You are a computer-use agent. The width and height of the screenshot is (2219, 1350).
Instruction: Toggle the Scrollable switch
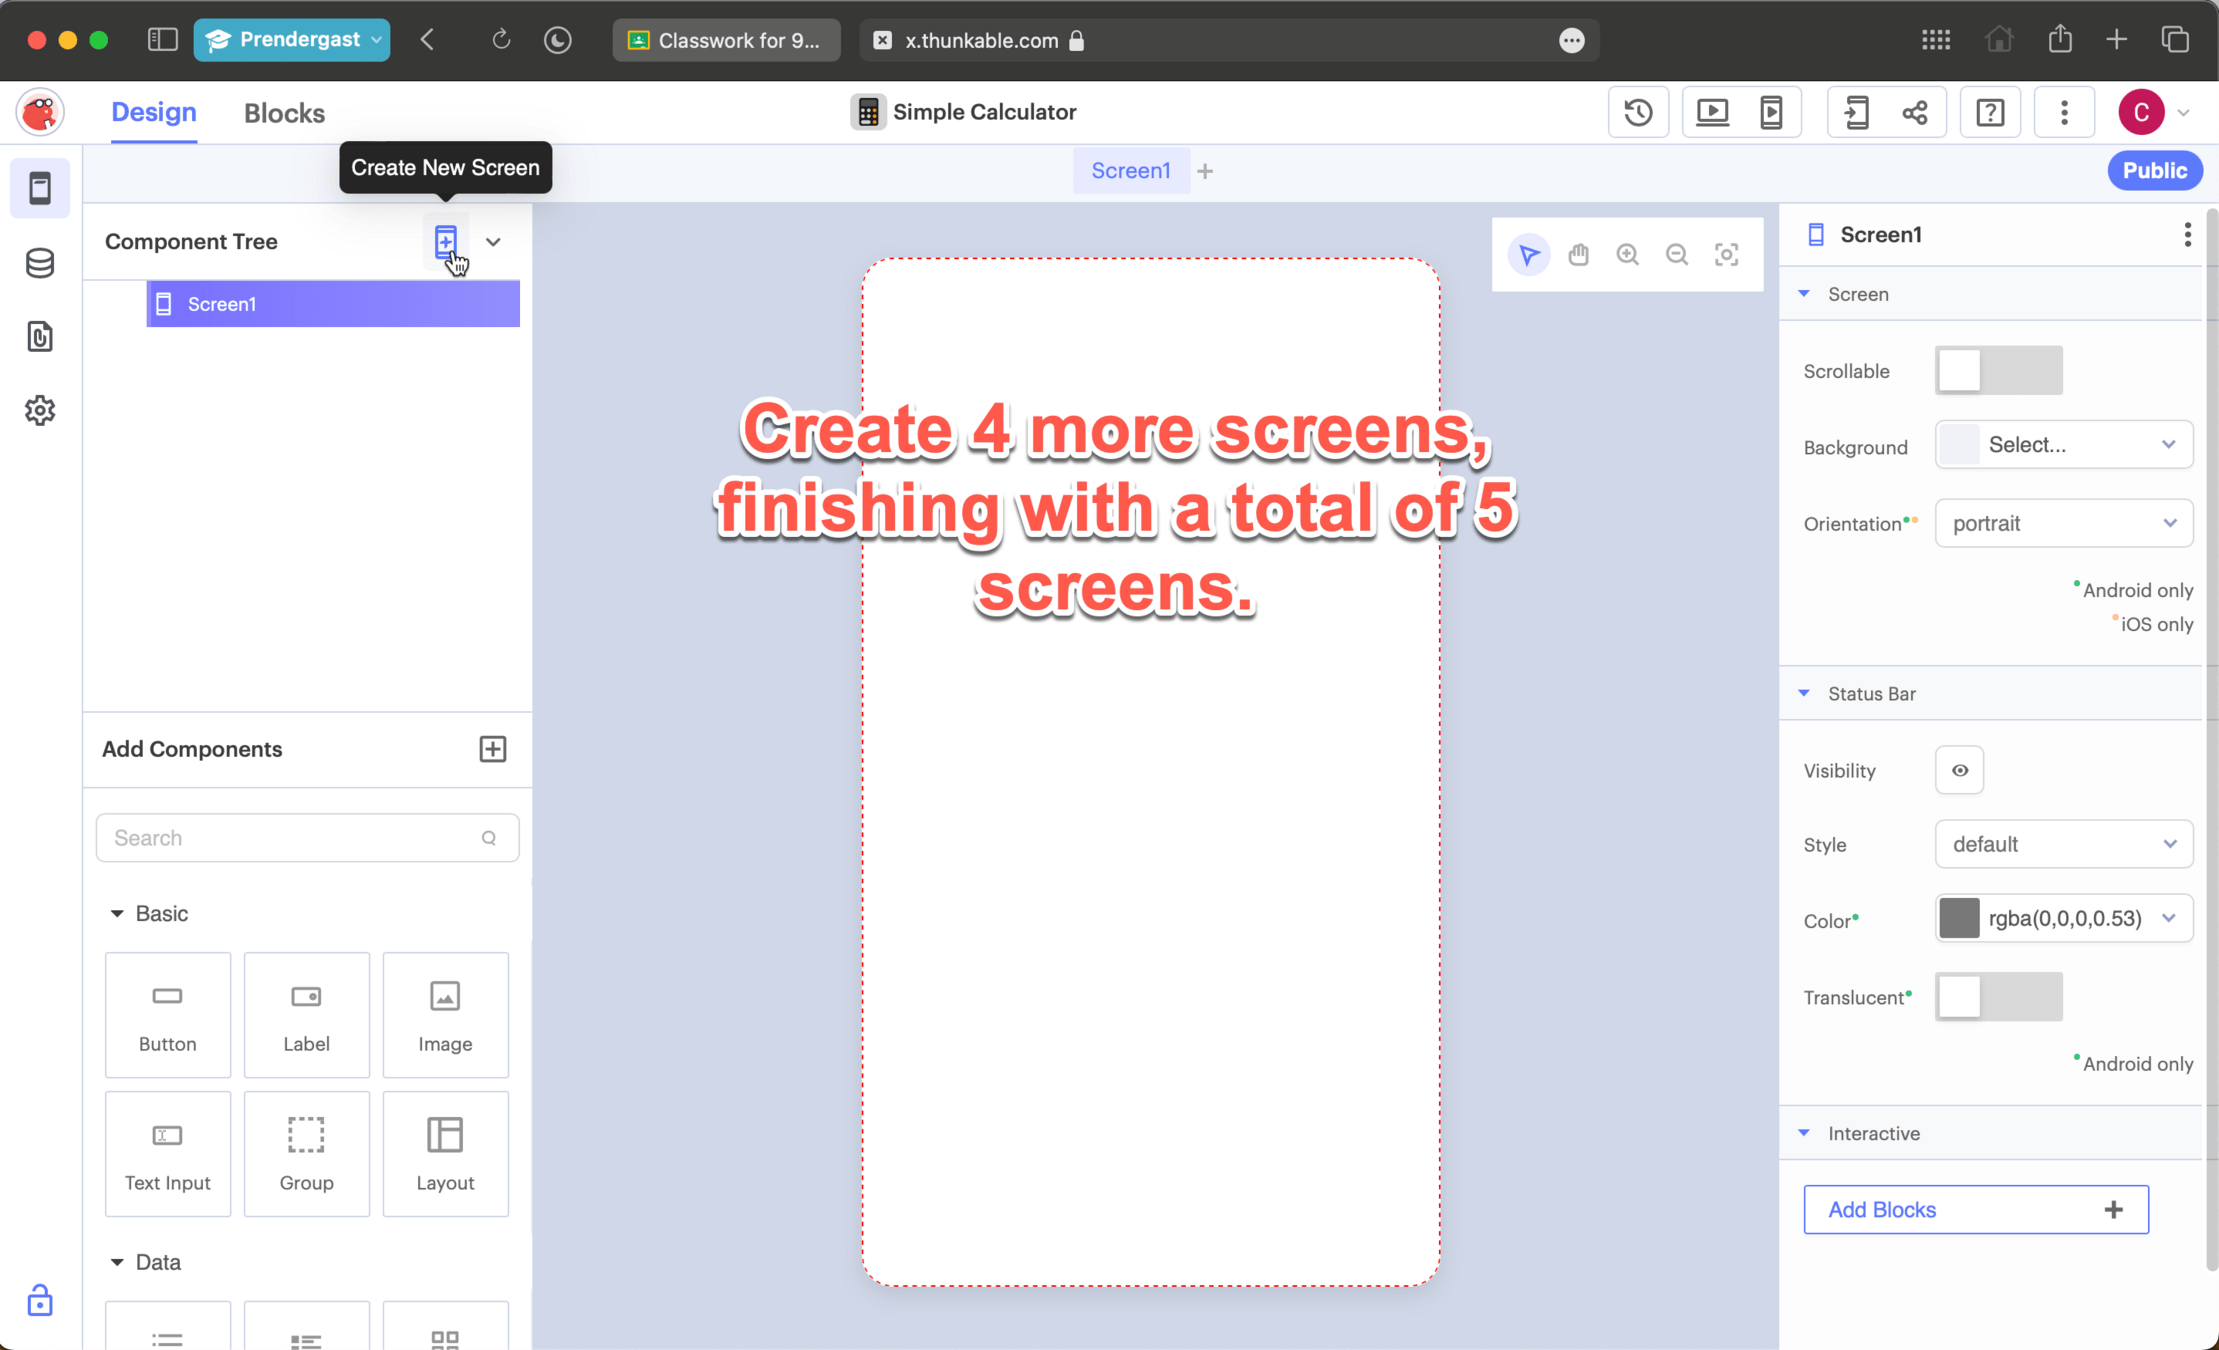pos(1997,371)
